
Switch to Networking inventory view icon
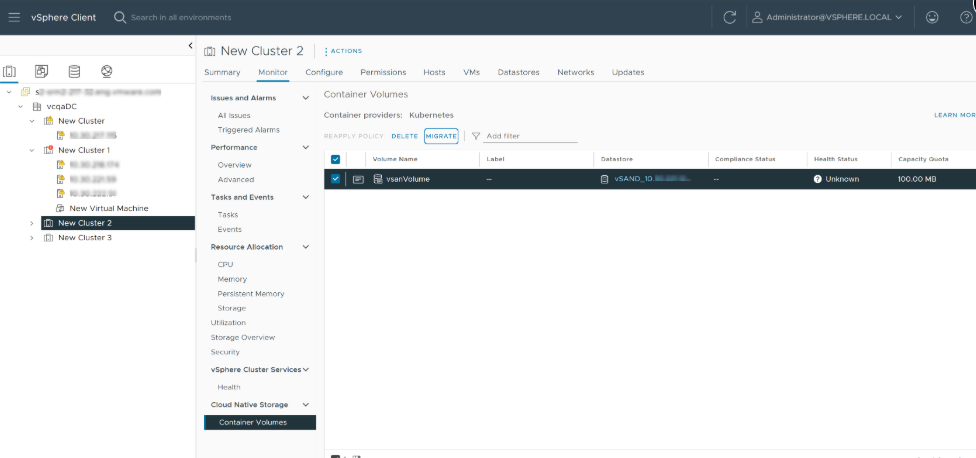point(106,71)
